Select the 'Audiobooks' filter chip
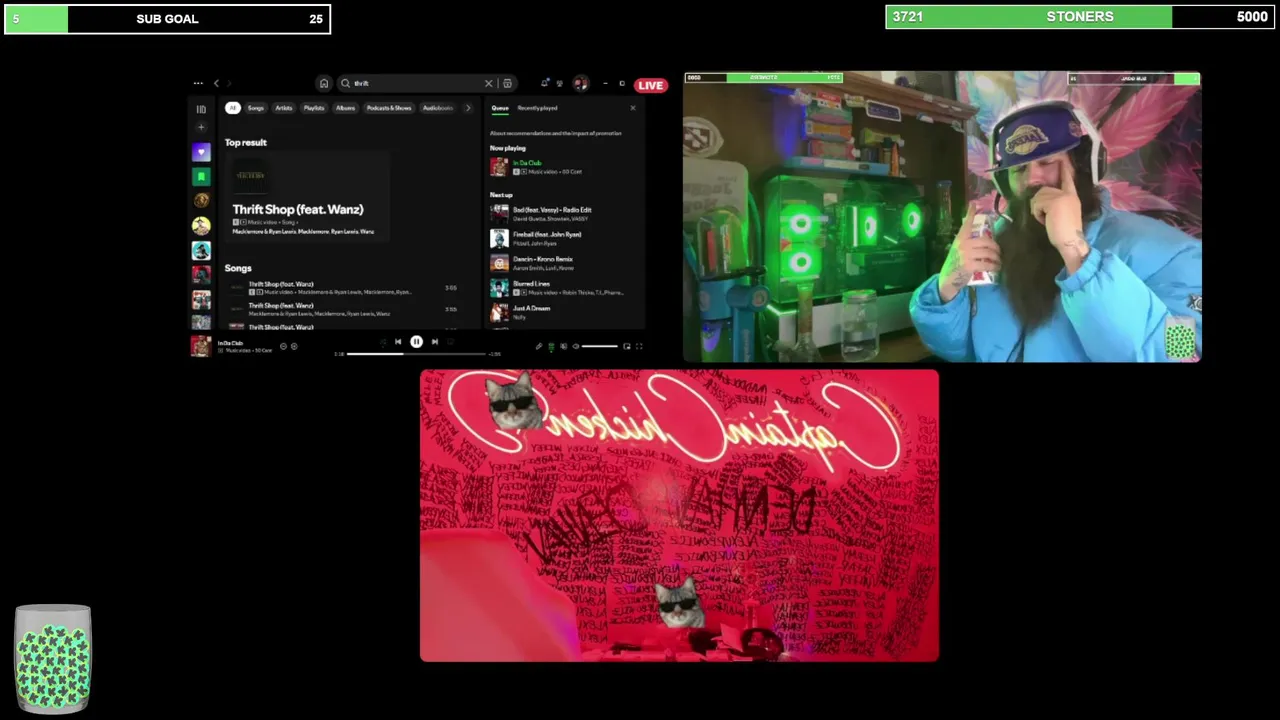The image size is (1280, 720). click(x=438, y=108)
